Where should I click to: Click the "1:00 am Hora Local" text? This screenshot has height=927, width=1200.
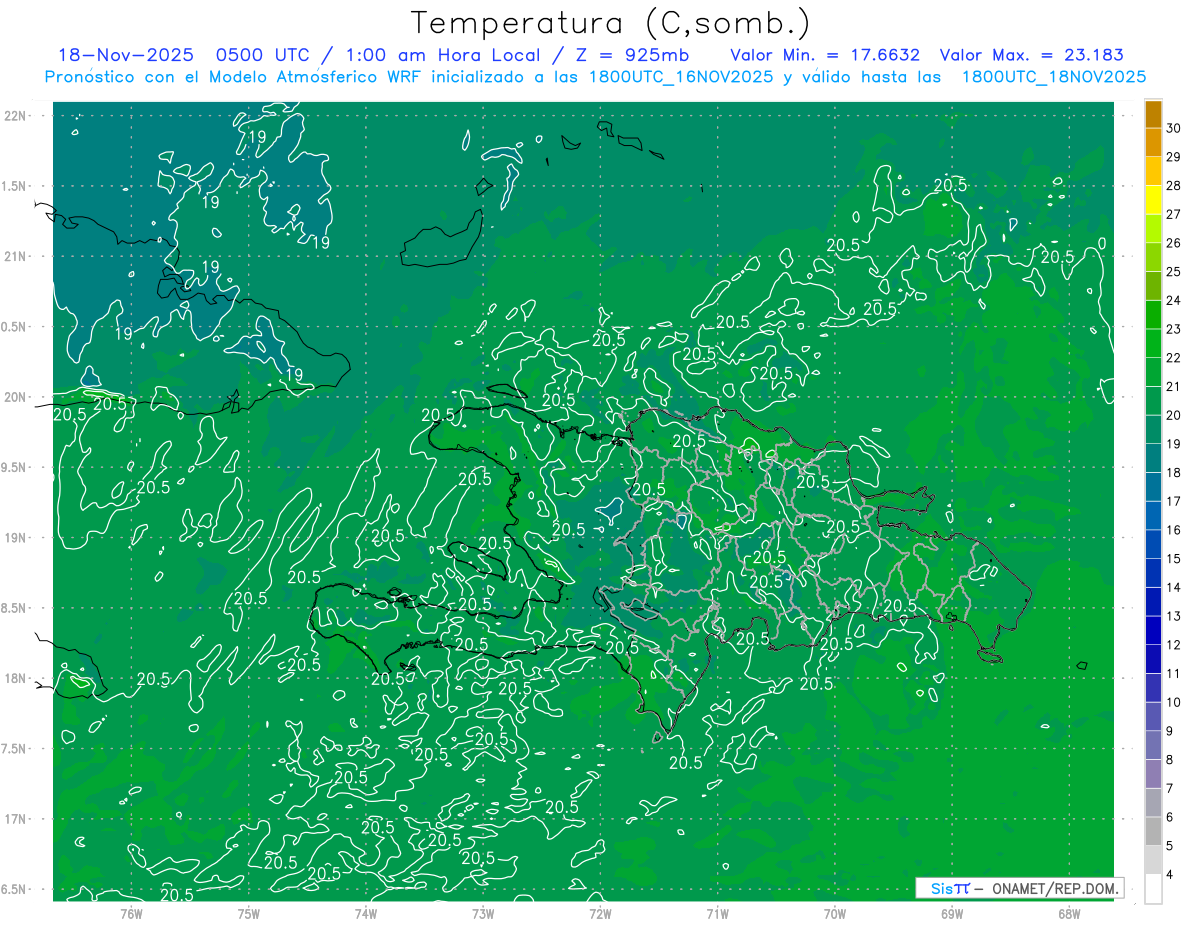pyautogui.click(x=444, y=55)
